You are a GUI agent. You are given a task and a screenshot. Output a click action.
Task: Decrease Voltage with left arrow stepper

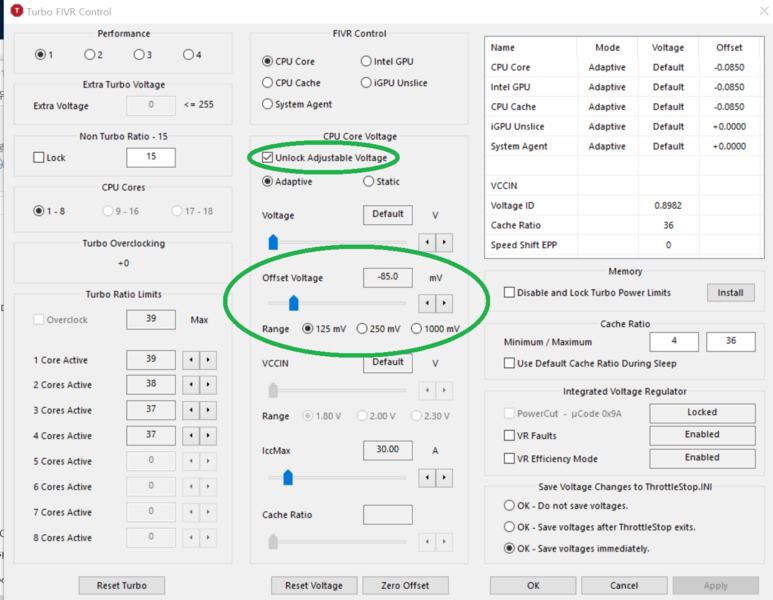427,242
